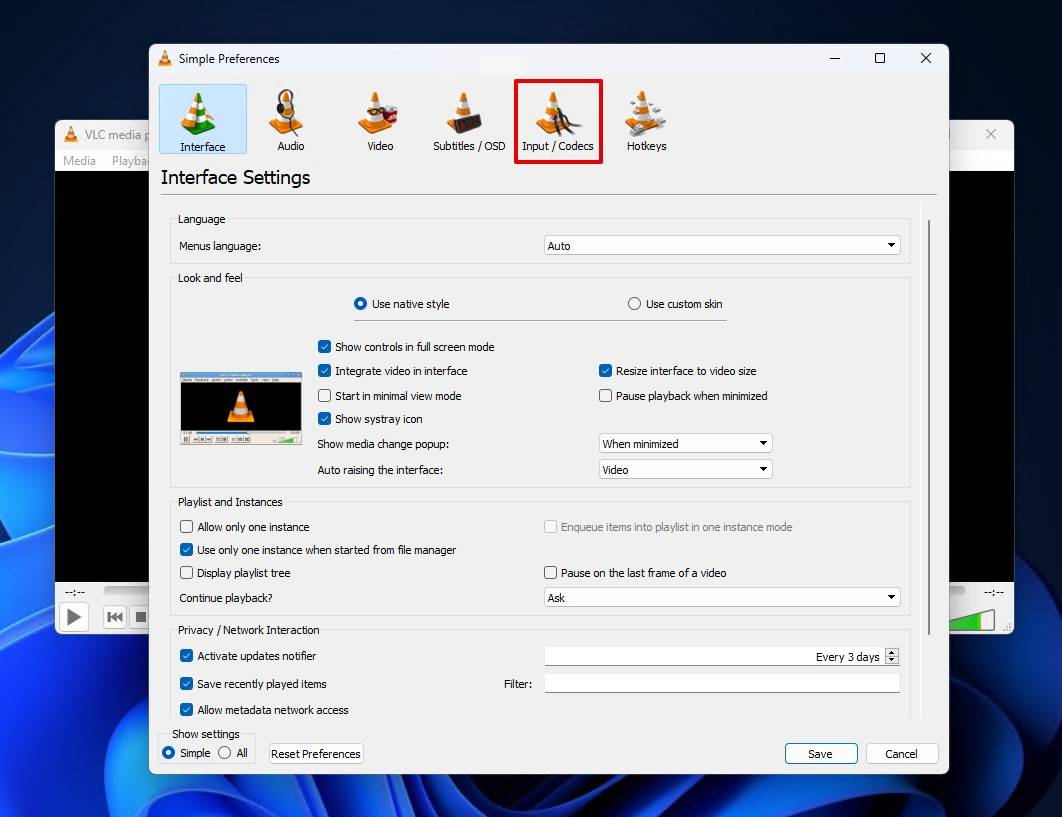Click the elapsed time label in VLC player
Viewport: 1062px width, 817px height.
[75, 592]
